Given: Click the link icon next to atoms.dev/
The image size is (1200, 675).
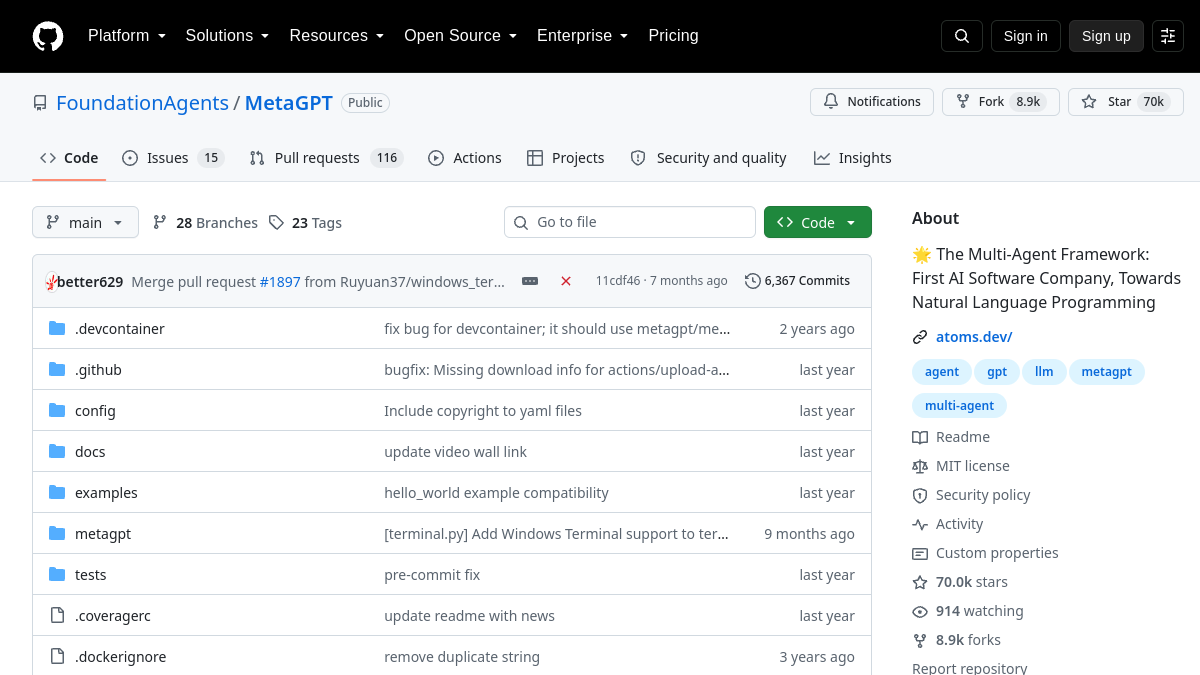Looking at the screenshot, I should [920, 337].
